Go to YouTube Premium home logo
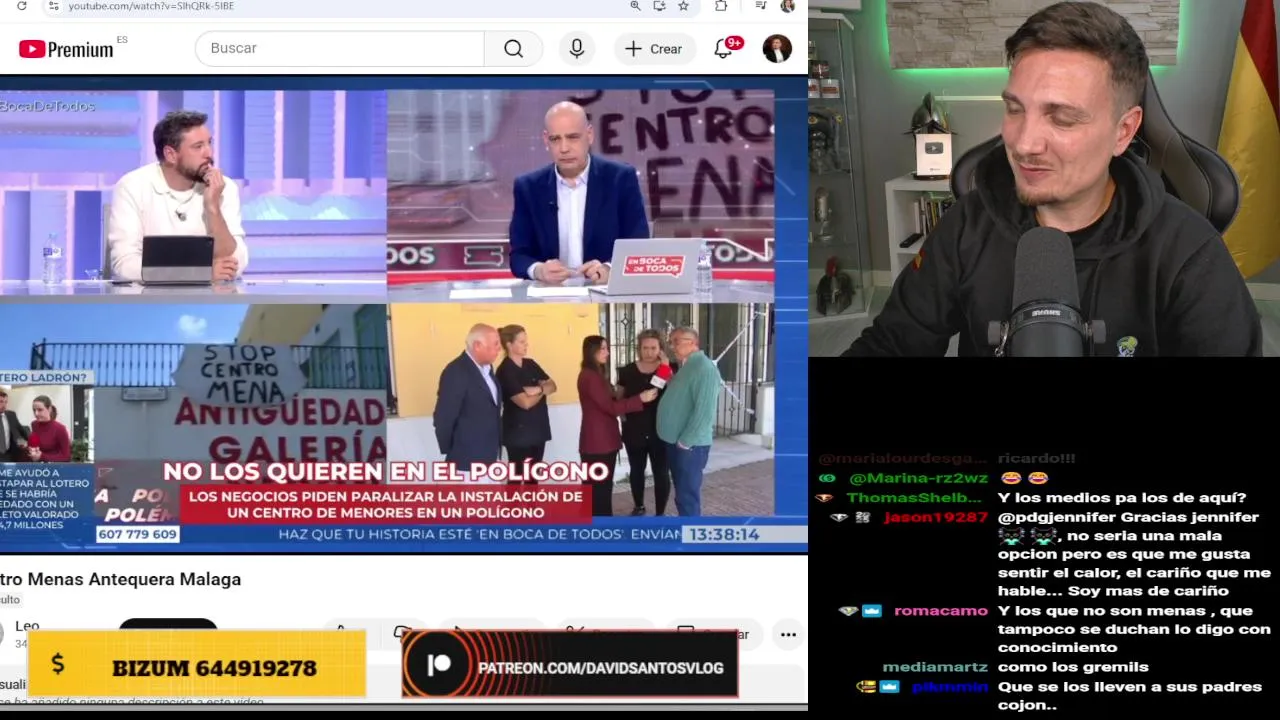Screen dimensions: 1280x720 click(x=66, y=49)
